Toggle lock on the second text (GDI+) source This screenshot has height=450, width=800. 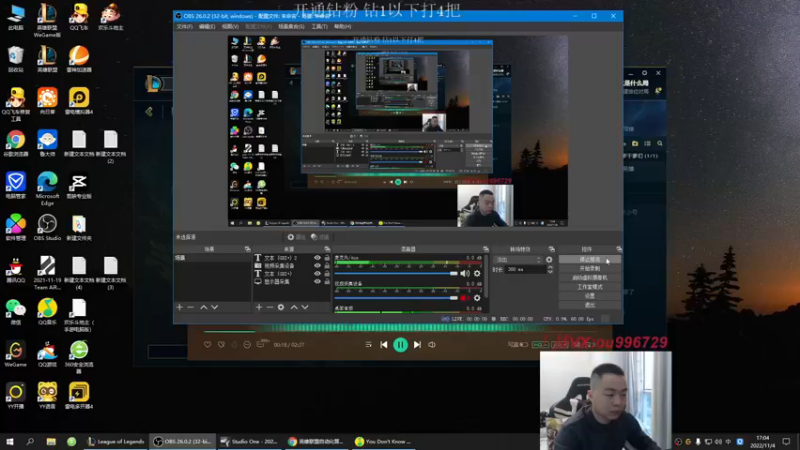(x=327, y=274)
